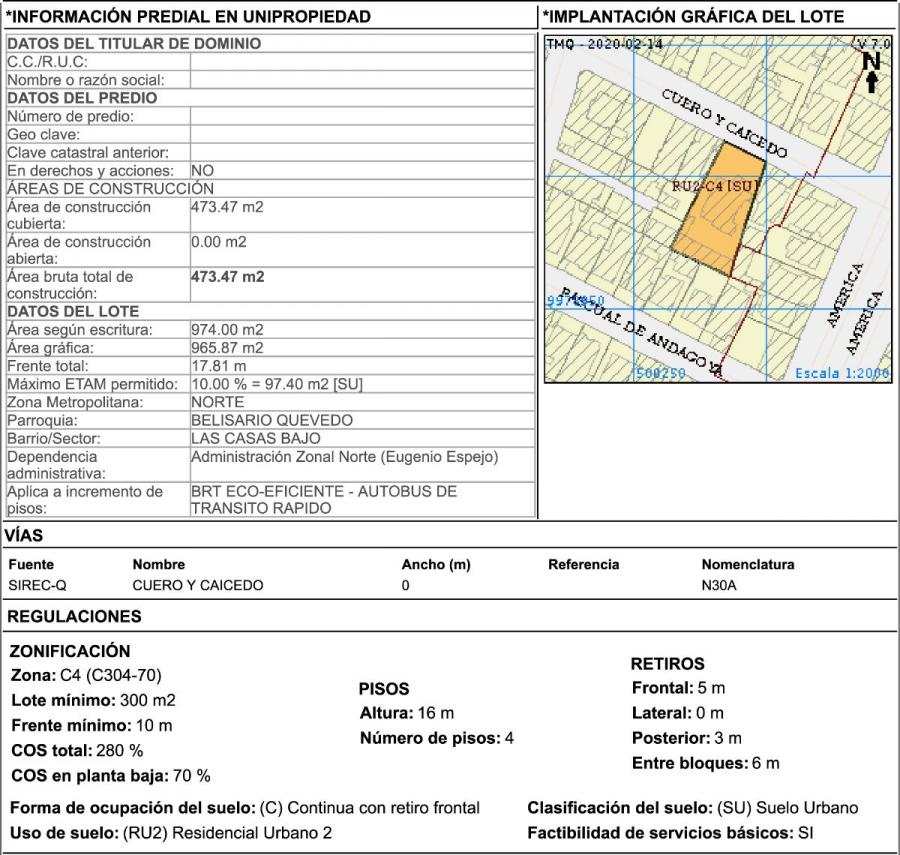The height and width of the screenshot is (855, 900).
Task: Click the RU2-C4 [SU] label on the map
Action: click(x=715, y=186)
